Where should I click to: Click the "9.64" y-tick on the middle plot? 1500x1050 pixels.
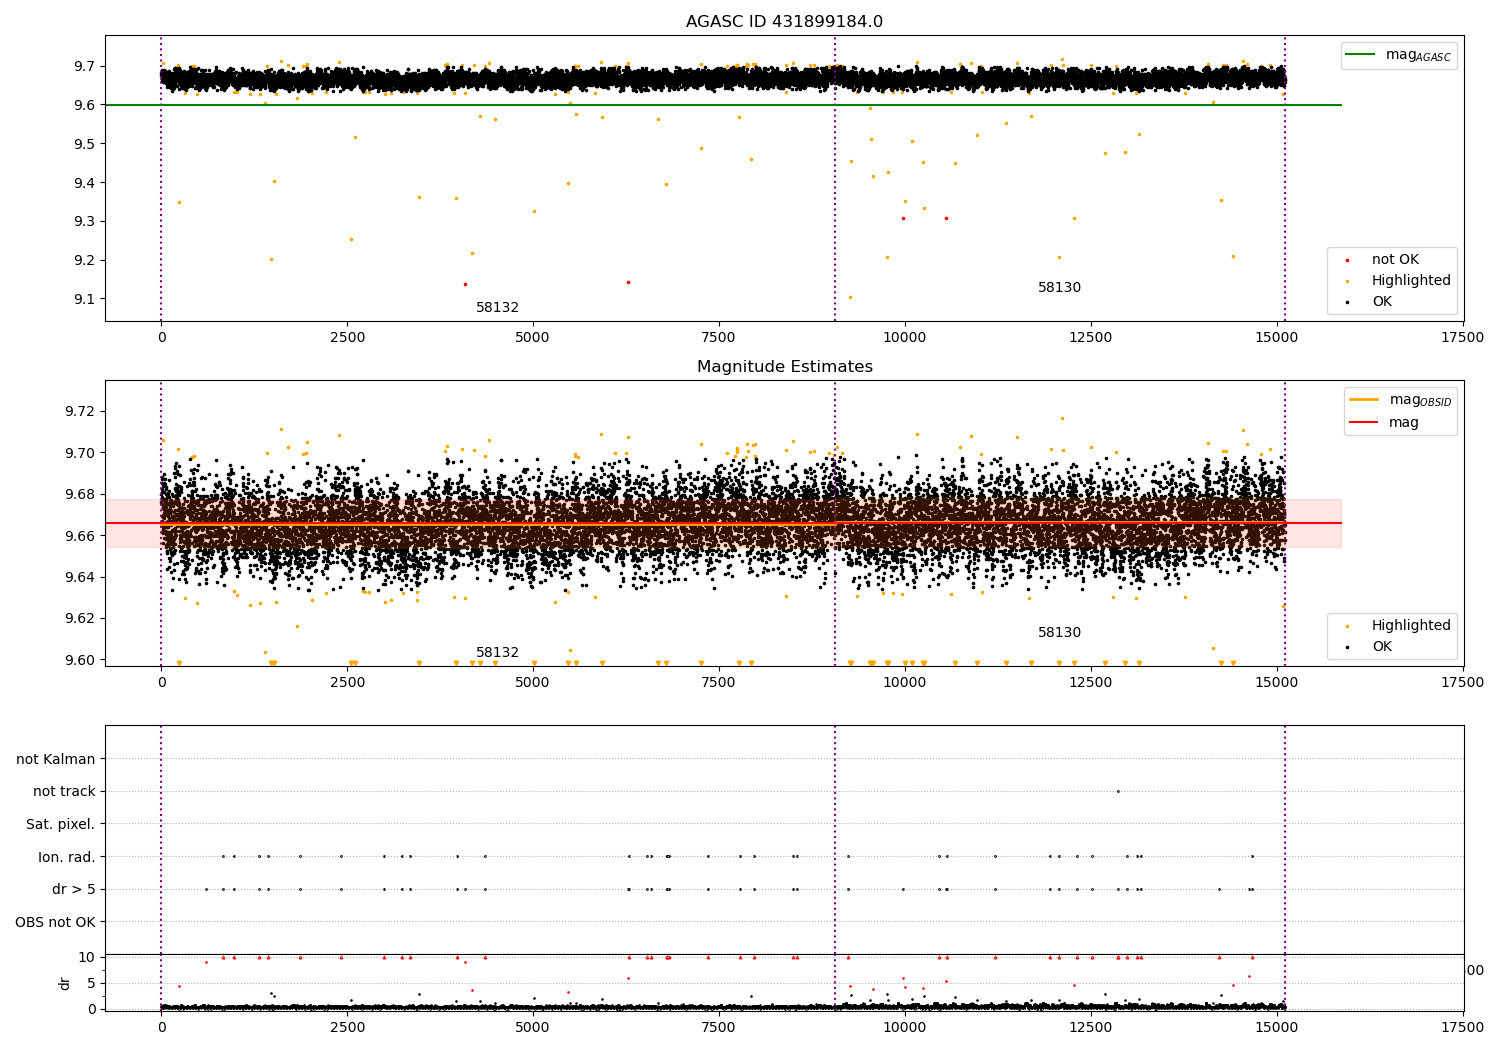(x=81, y=577)
